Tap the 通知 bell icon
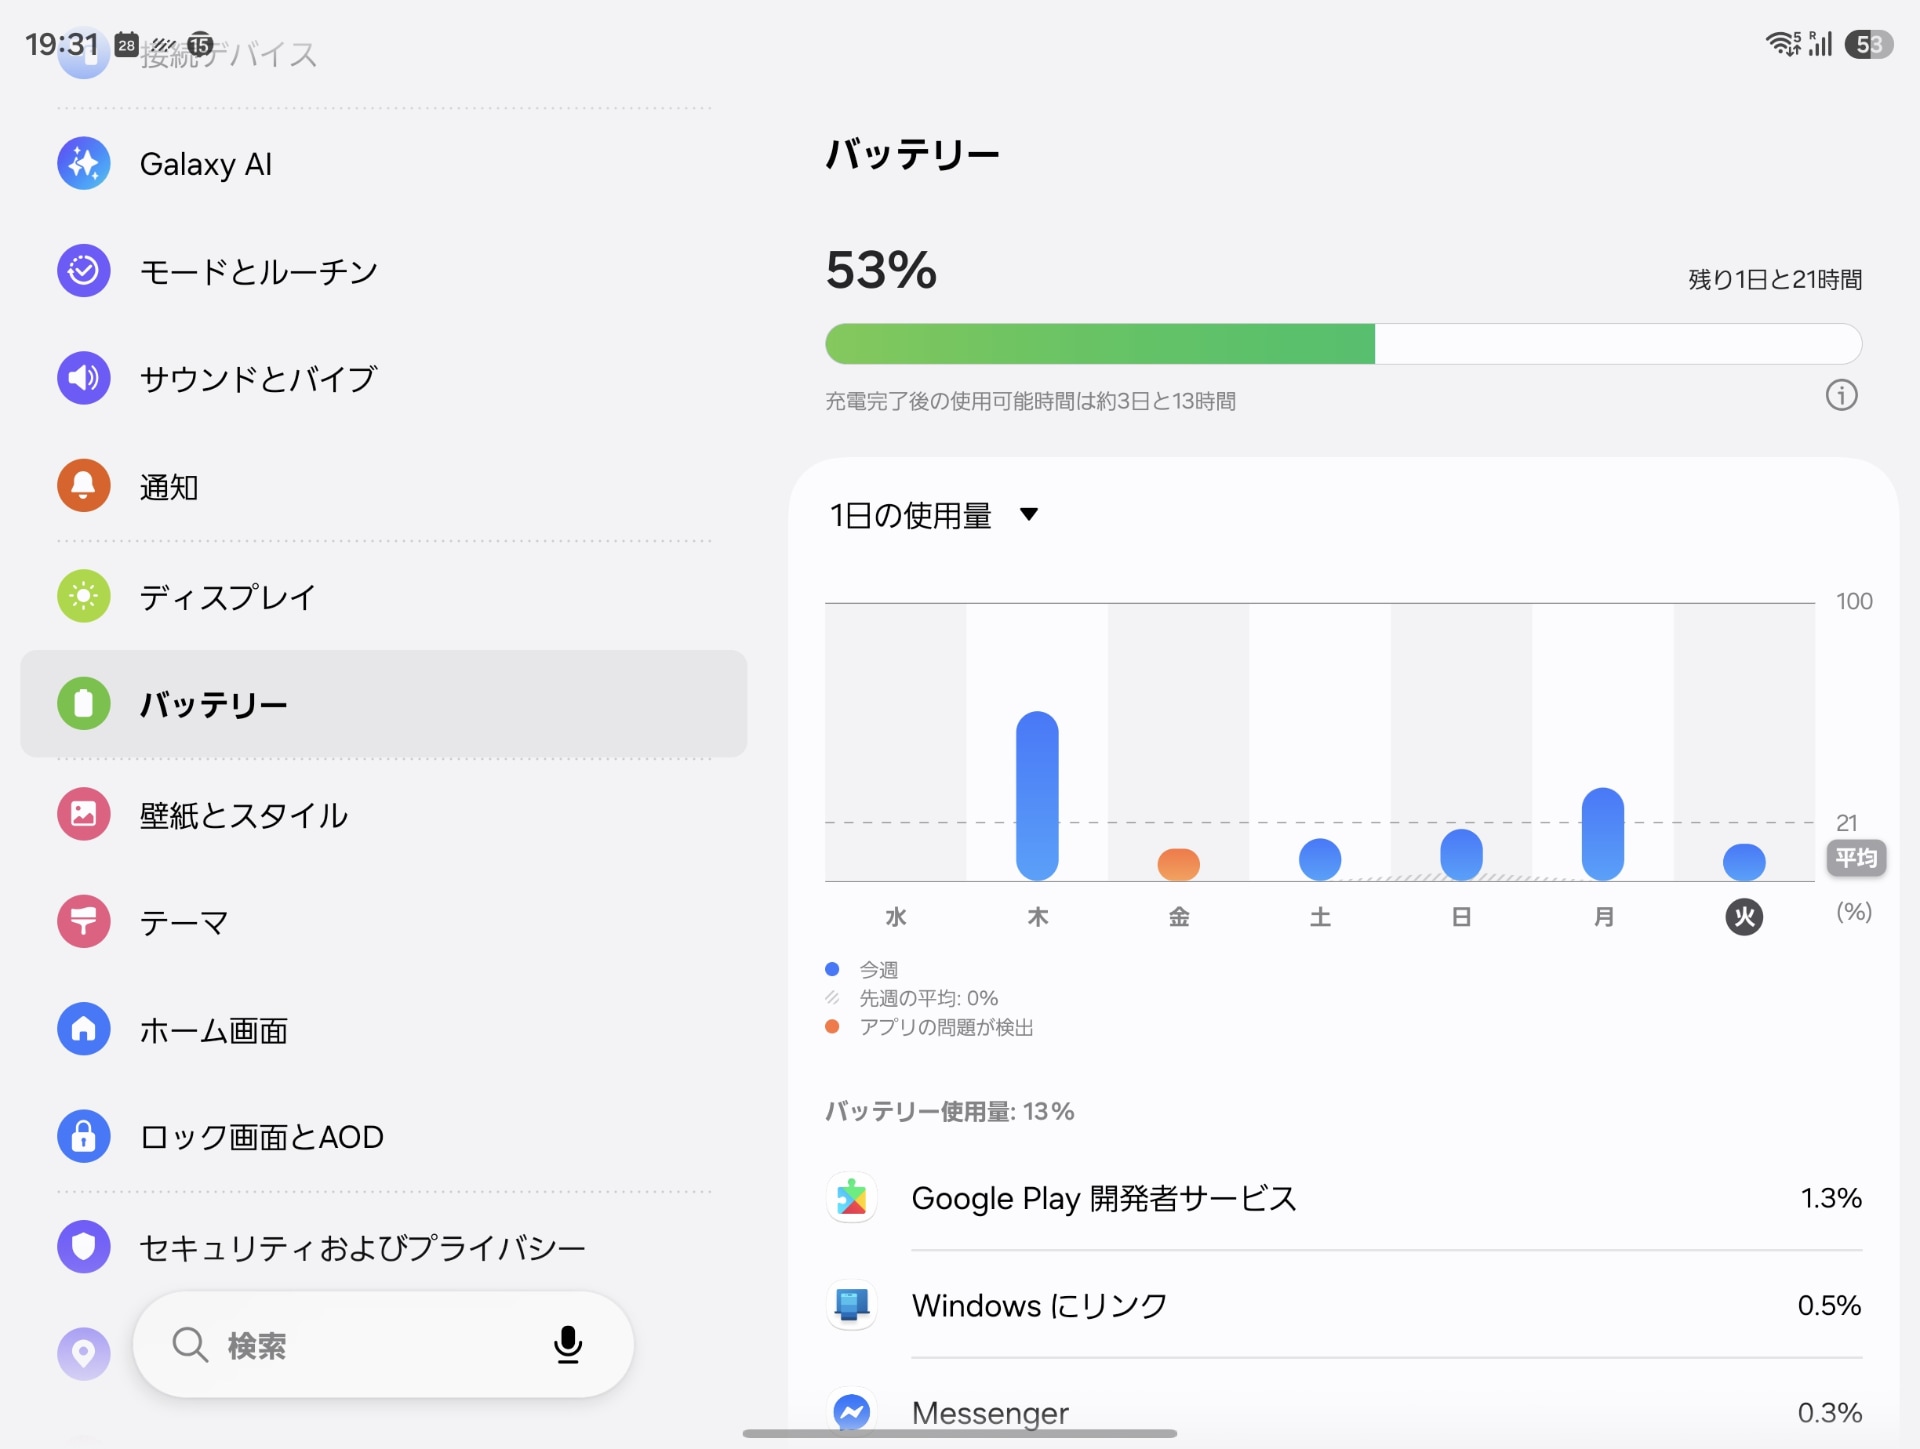 pyautogui.click(x=84, y=486)
